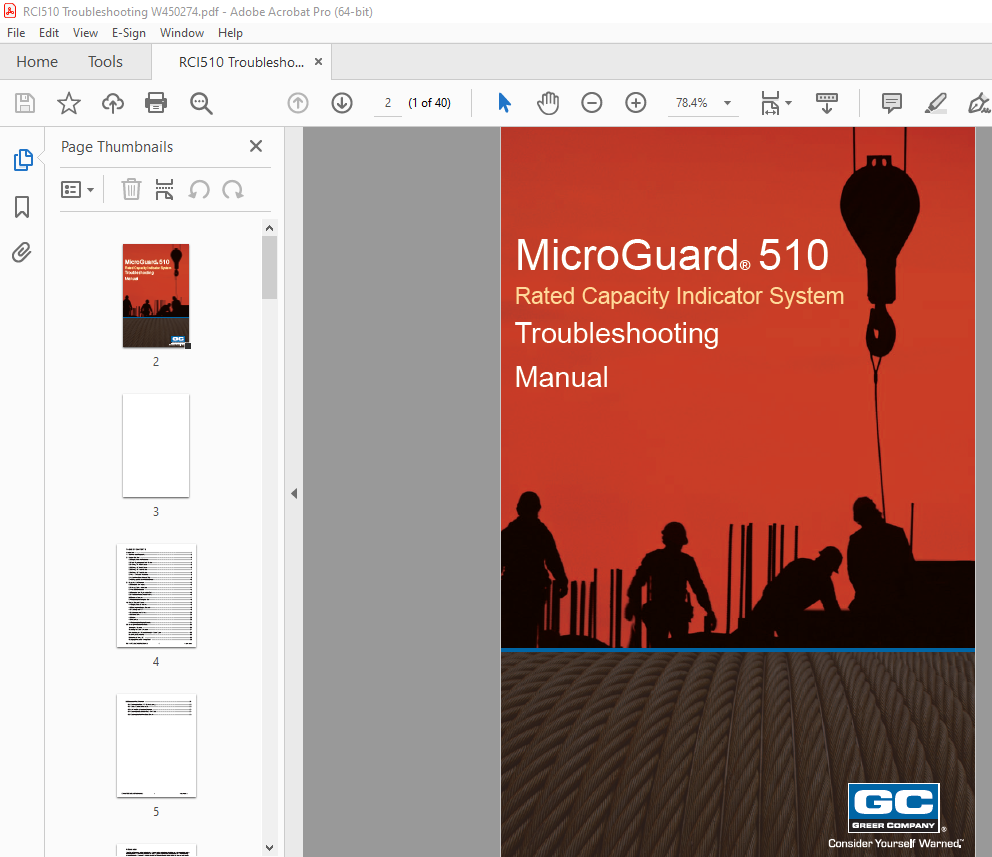
Task: Click the page number input field
Action: click(x=388, y=103)
